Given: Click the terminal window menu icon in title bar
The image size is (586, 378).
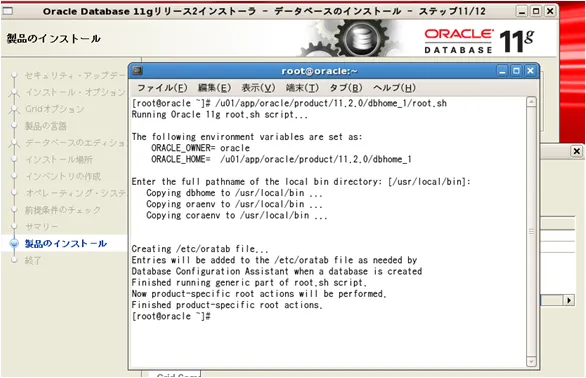Looking at the screenshot, I should [x=137, y=70].
